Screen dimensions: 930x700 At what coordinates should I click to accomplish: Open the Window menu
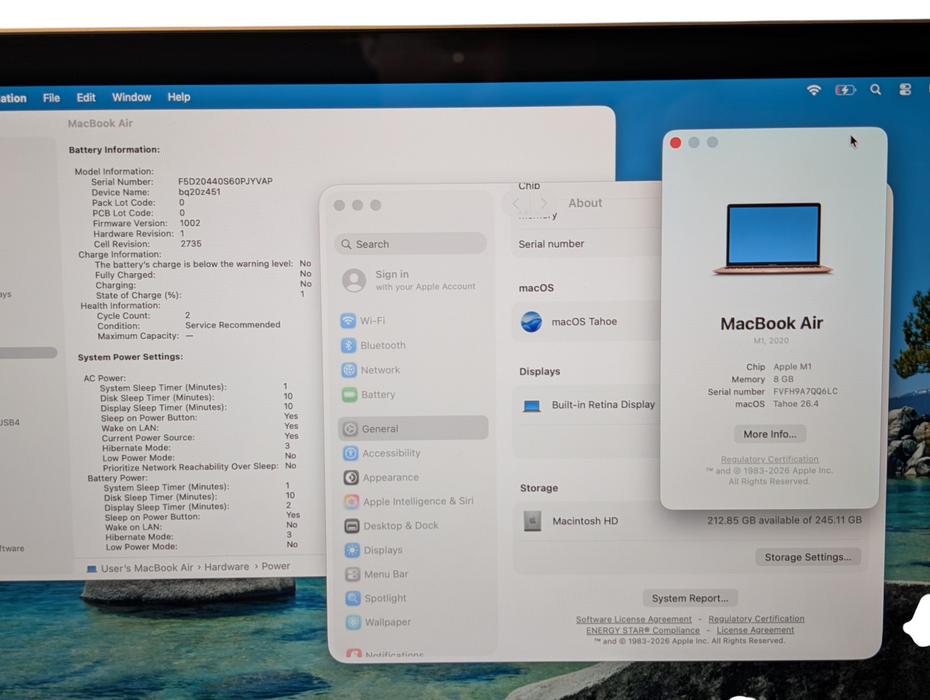click(132, 97)
